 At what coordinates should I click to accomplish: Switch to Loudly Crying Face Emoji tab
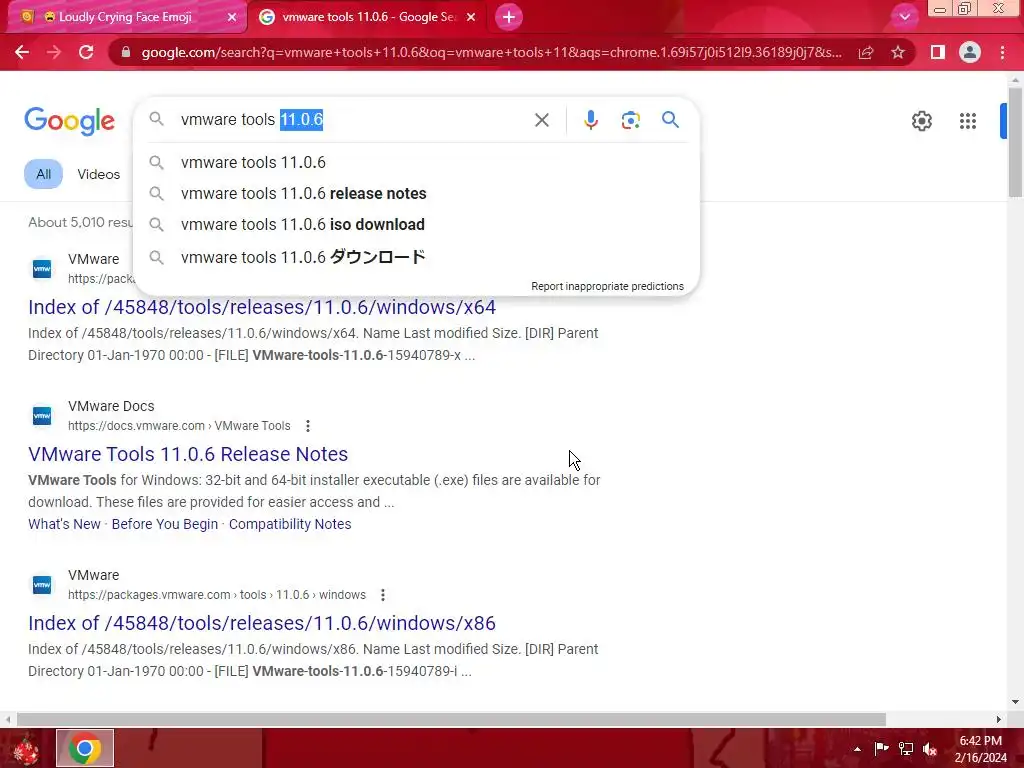(x=126, y=17)
